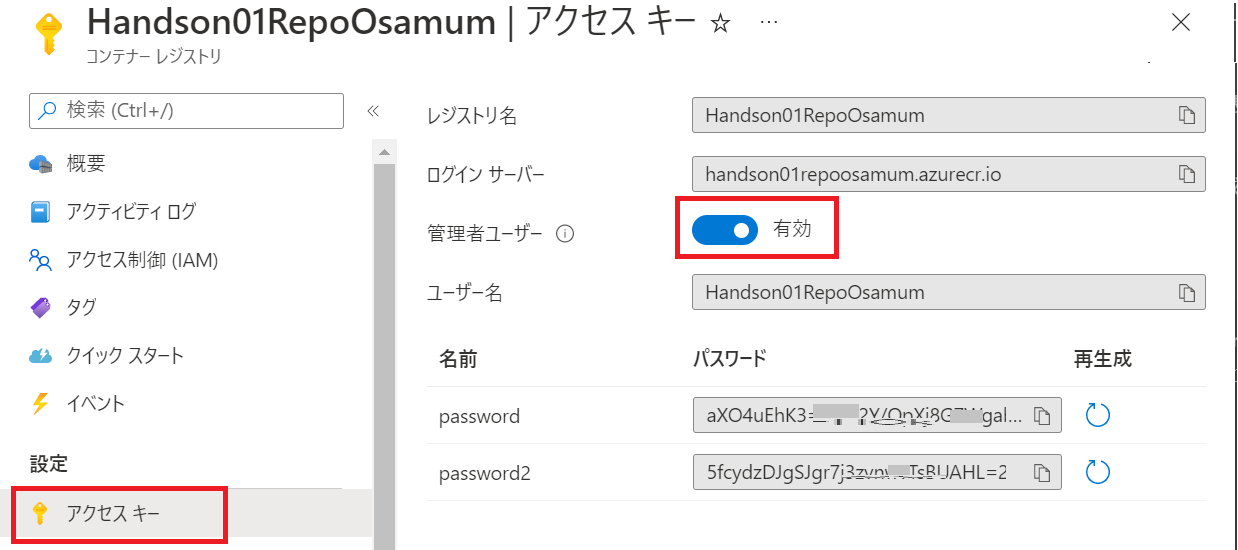Open the more options ellipsis menu

coord(769,22)
